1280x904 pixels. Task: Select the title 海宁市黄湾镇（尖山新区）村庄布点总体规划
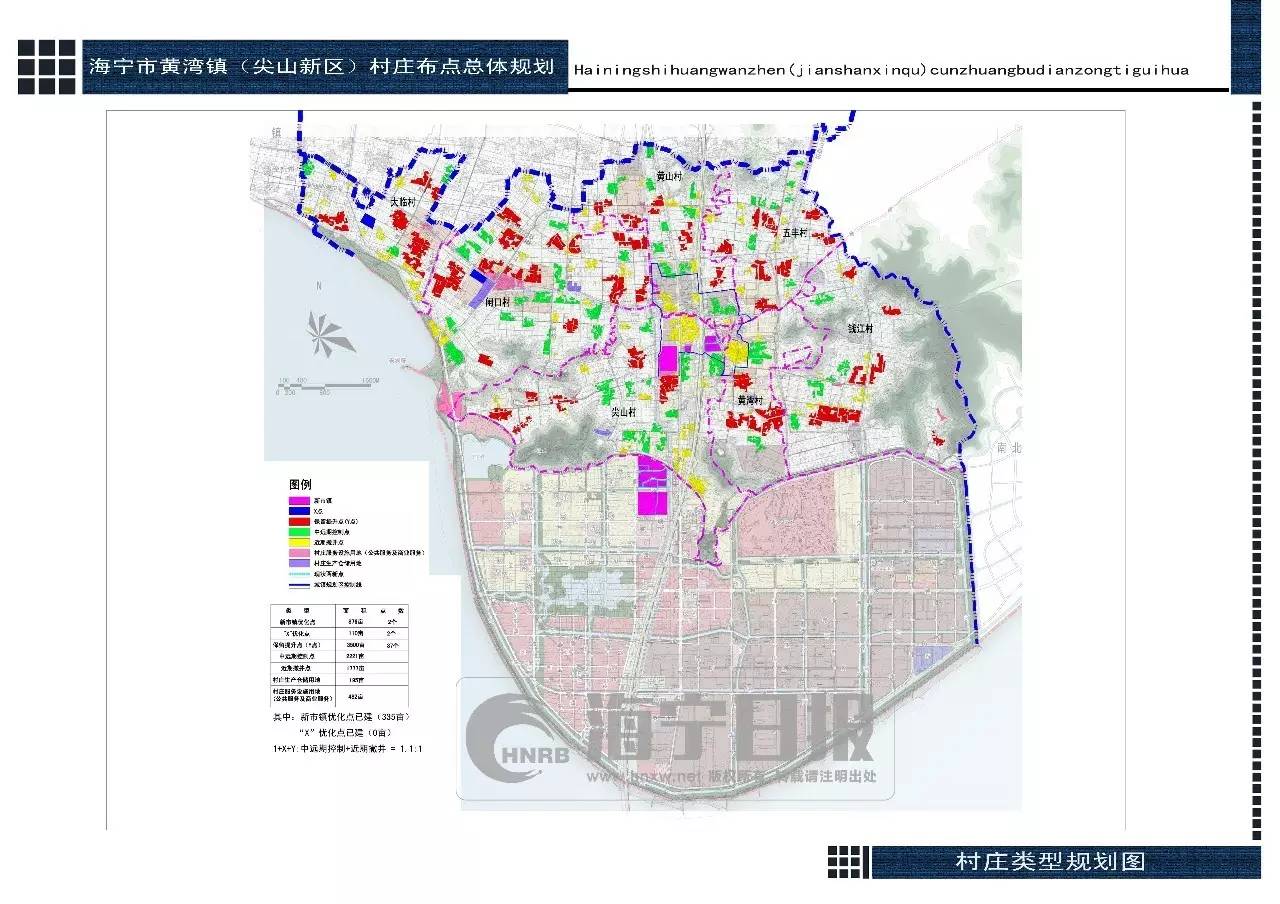coord(321,68)
